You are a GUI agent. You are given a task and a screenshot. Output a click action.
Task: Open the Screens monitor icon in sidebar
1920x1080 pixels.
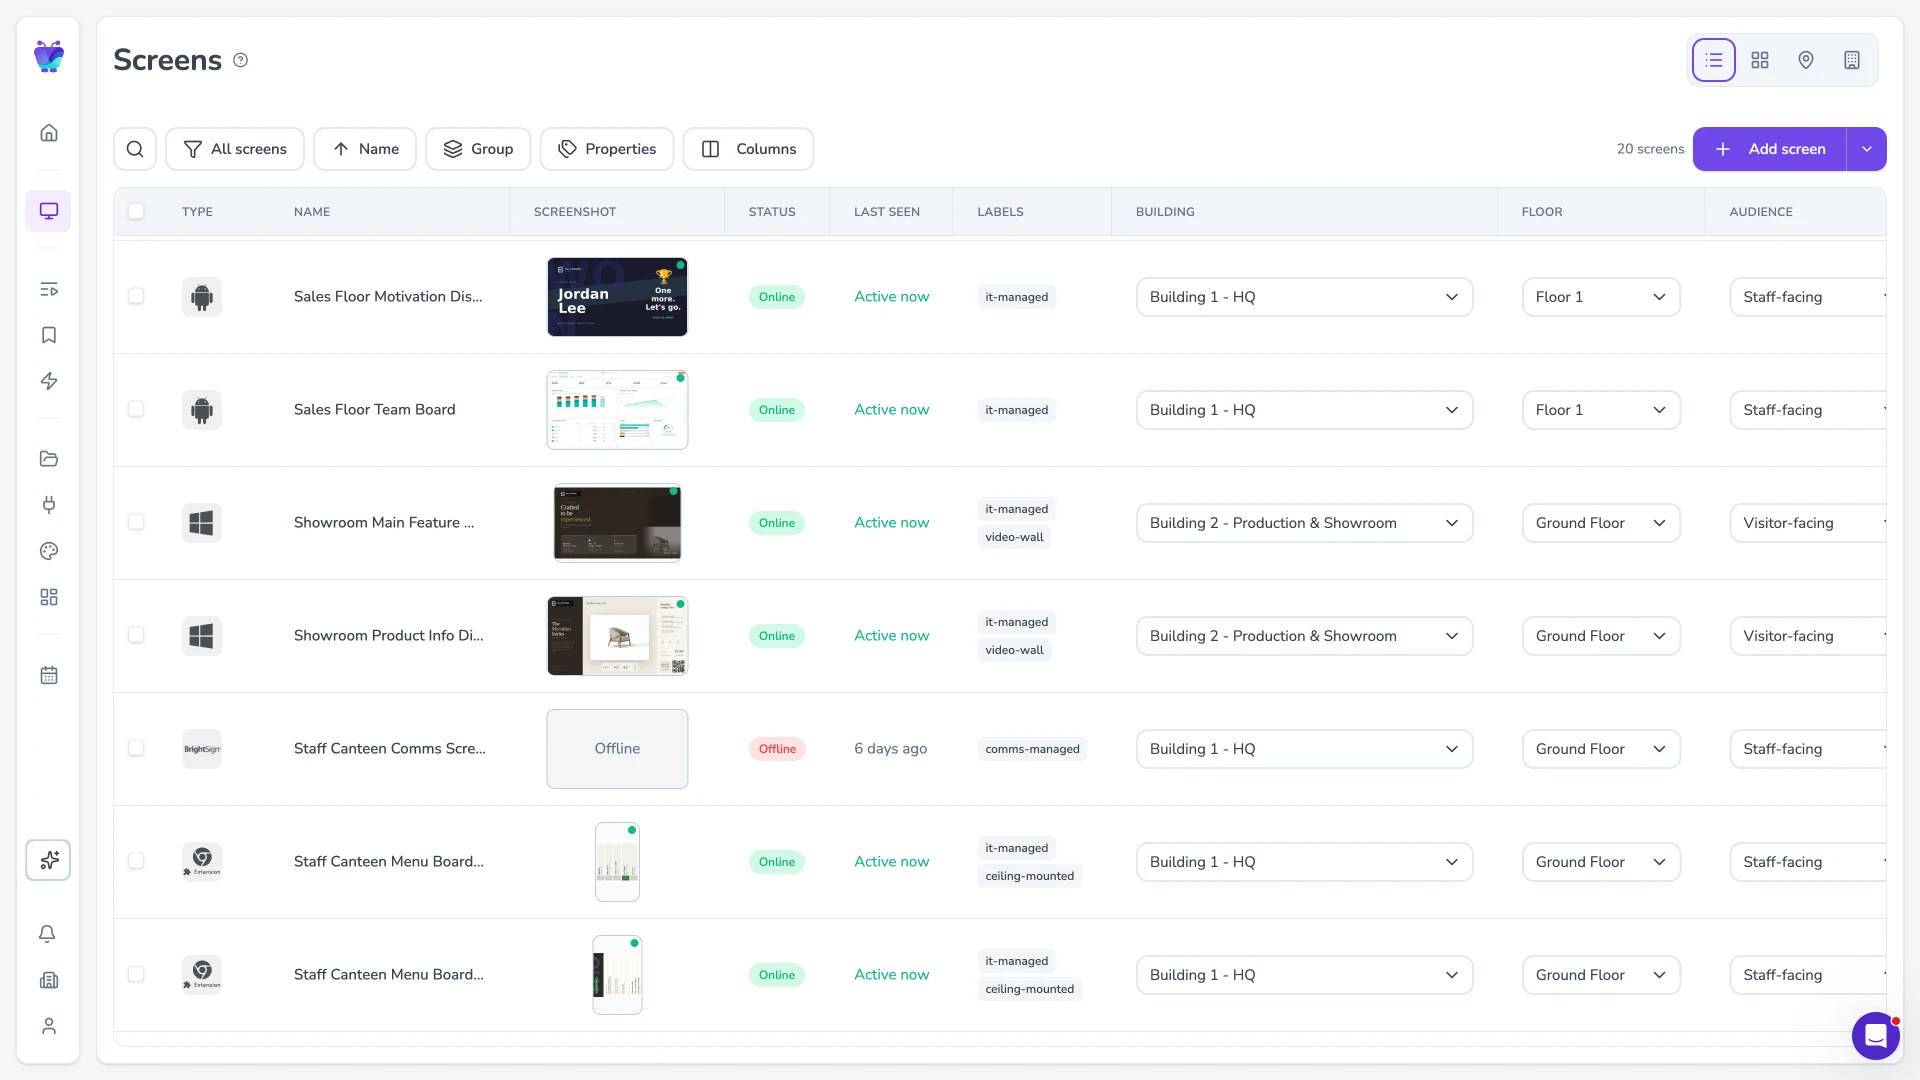tap(48, 211)
